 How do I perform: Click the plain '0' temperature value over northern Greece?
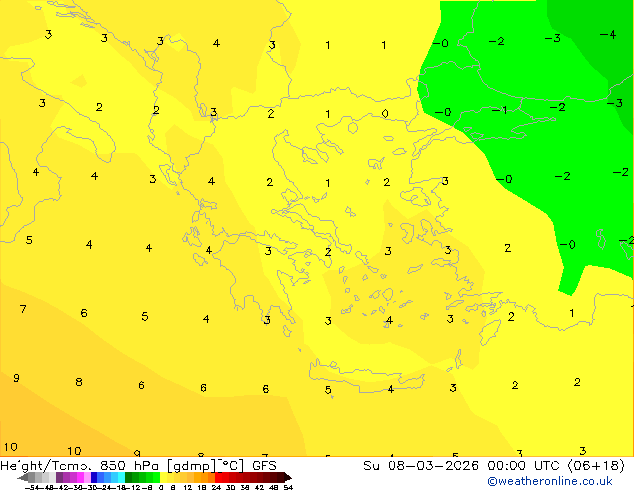point(385,114)
